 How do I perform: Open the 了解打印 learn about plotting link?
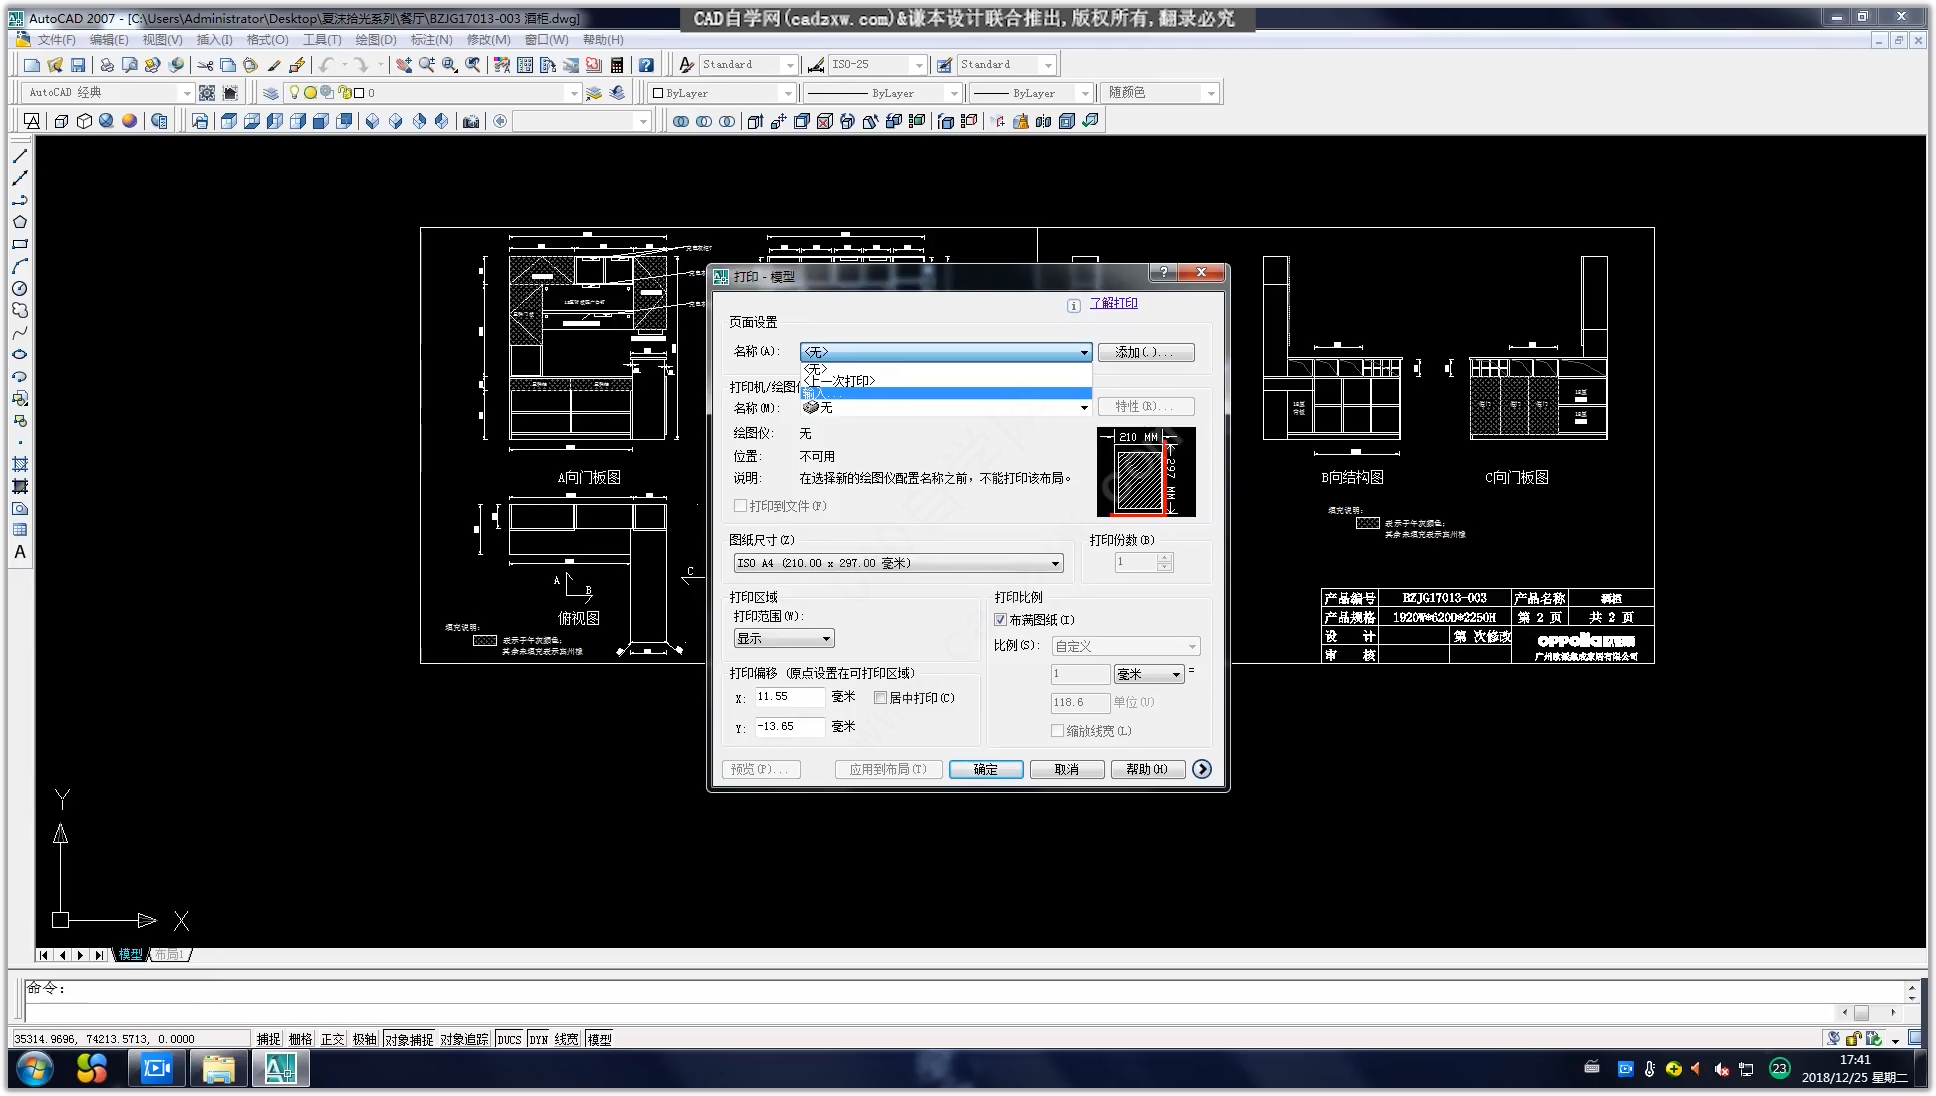[x=1113, y=304]
